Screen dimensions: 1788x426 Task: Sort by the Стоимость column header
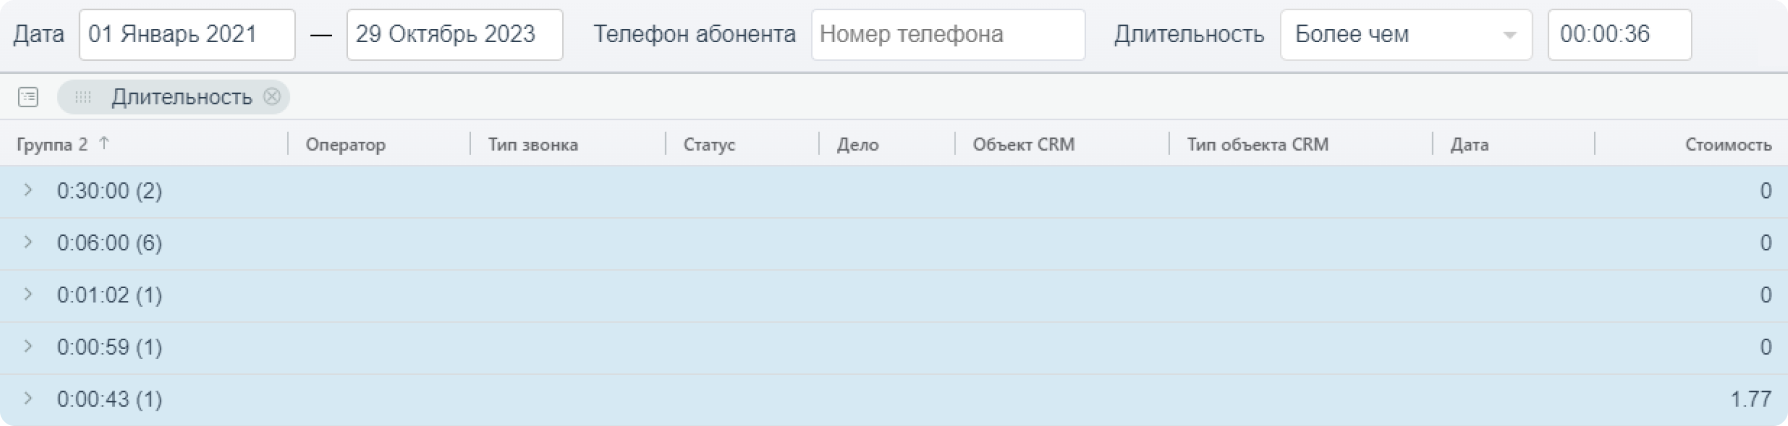point(1727,144)
